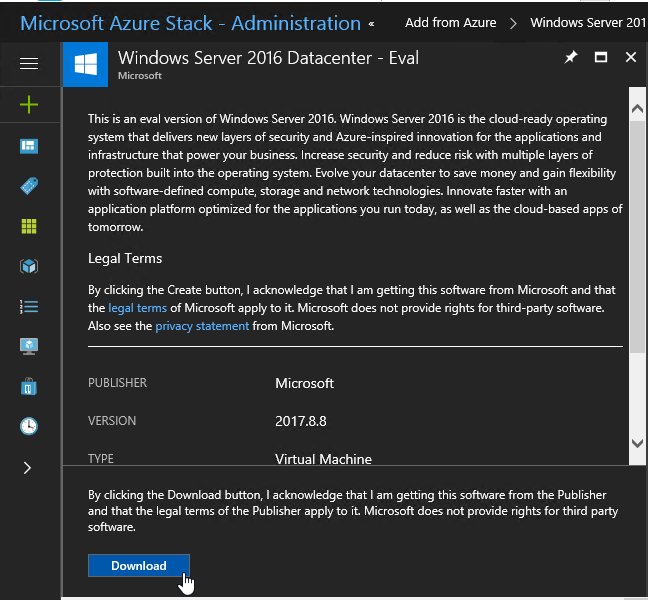Expand More services chevron in the sidebar

(x=27, y=468)
